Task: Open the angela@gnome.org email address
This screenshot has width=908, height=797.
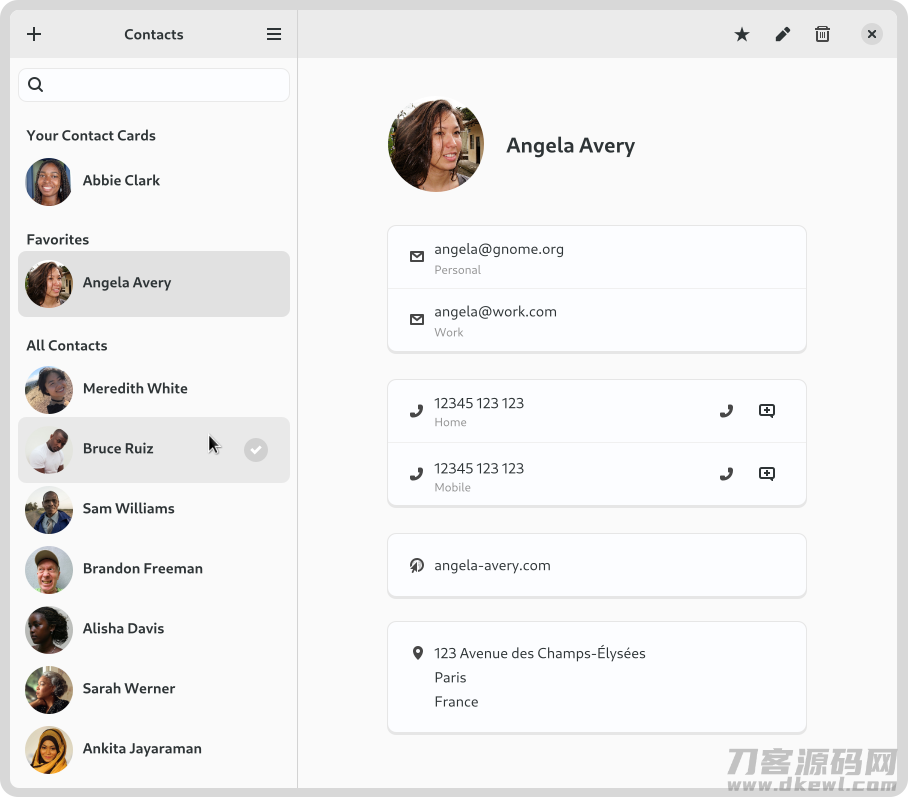Action: [596, 257]
